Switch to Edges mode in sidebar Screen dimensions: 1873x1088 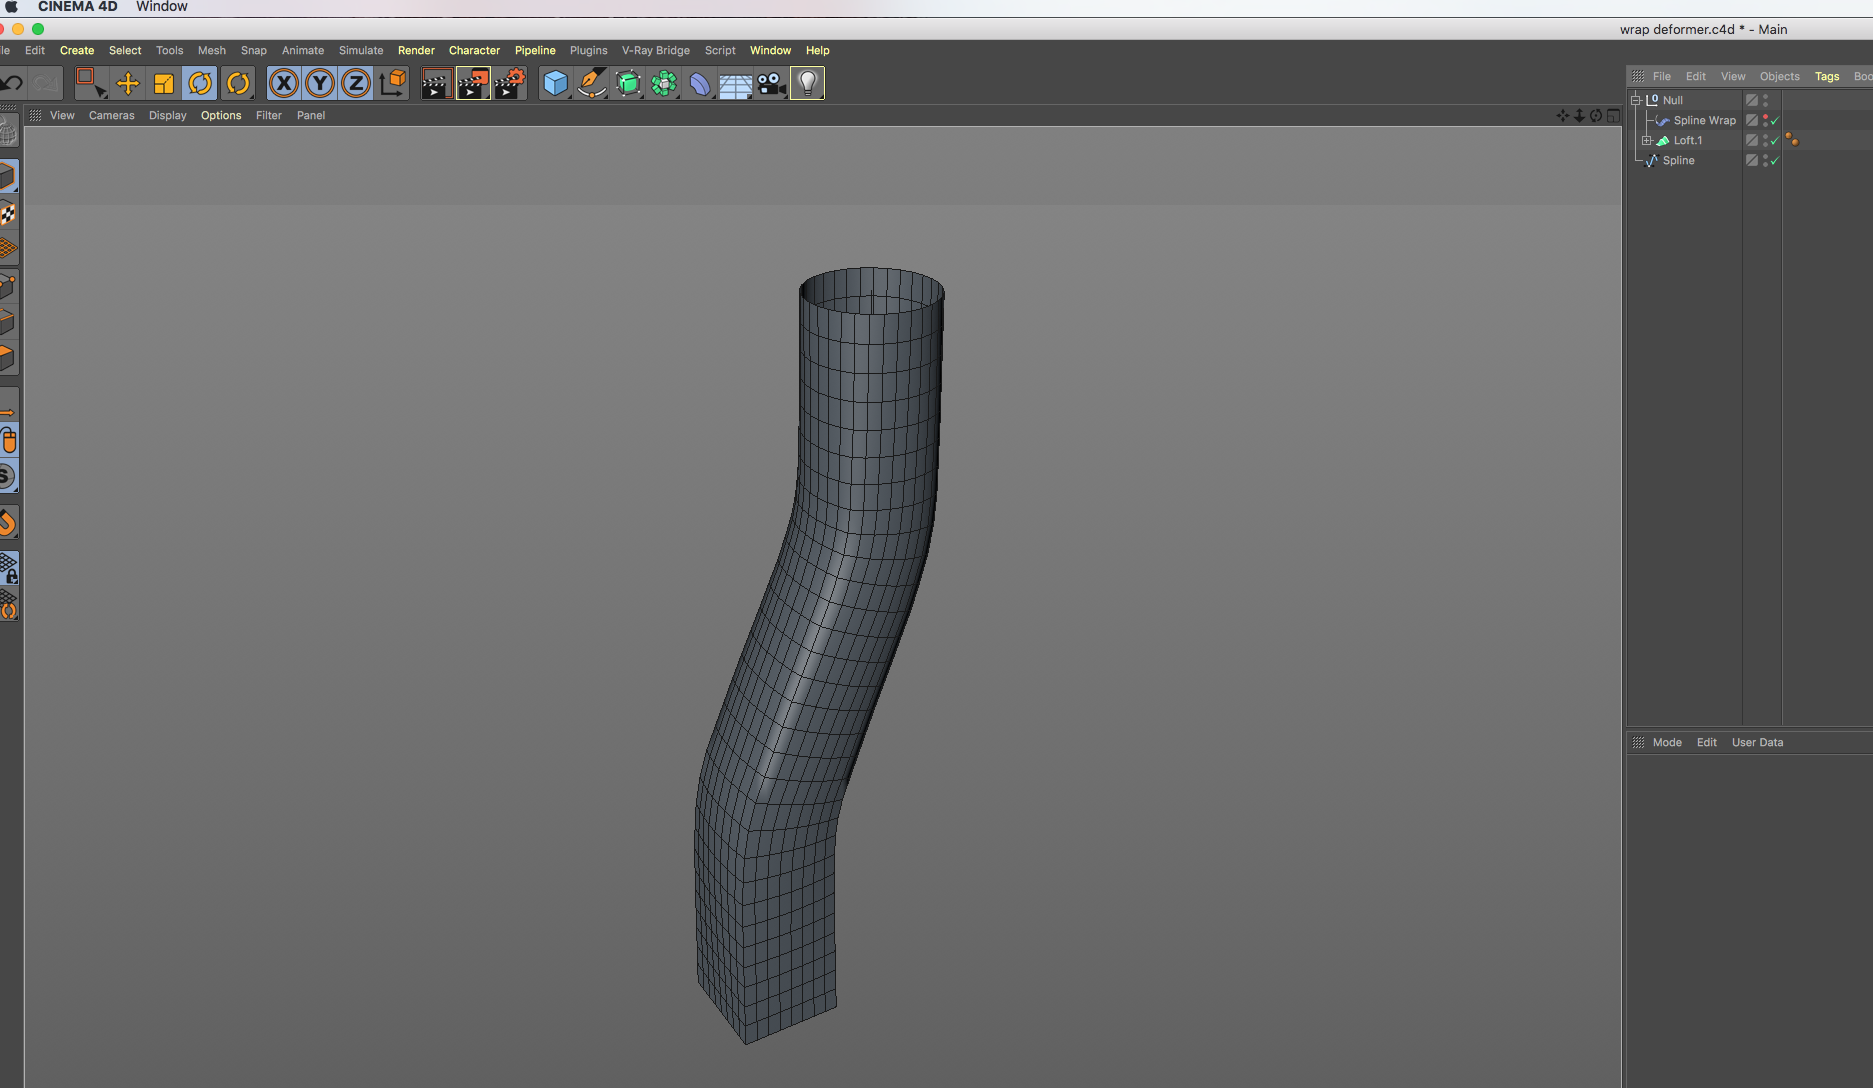(x=8, y=322)
